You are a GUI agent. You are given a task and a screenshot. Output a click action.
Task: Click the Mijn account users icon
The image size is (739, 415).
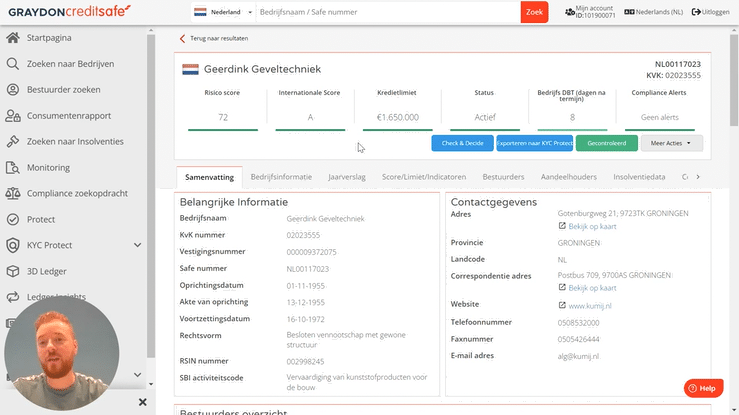[x=570, y=12]
